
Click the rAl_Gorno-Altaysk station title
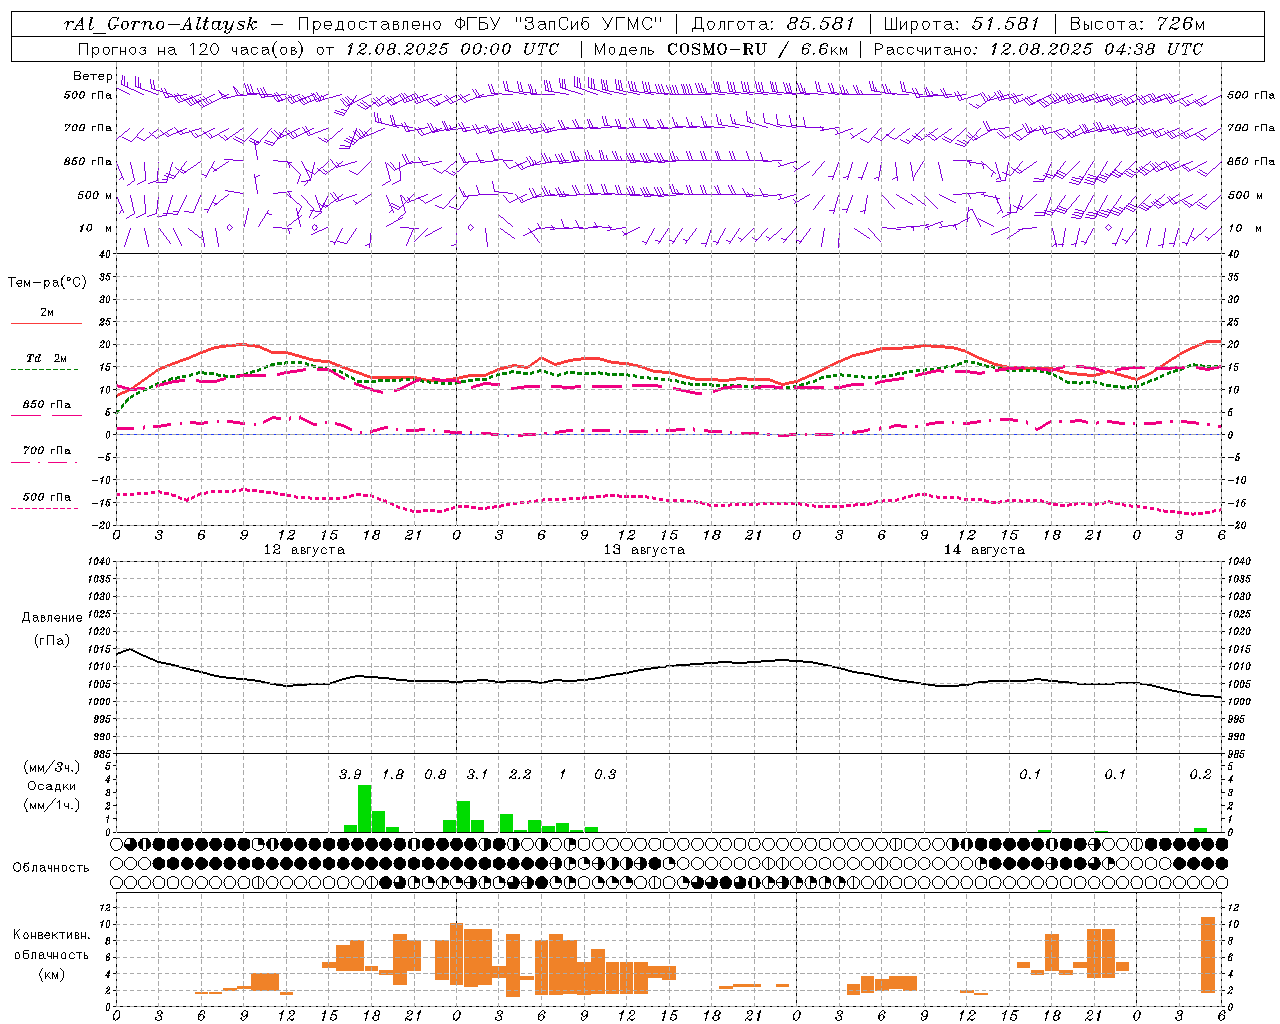coord(162,24)
